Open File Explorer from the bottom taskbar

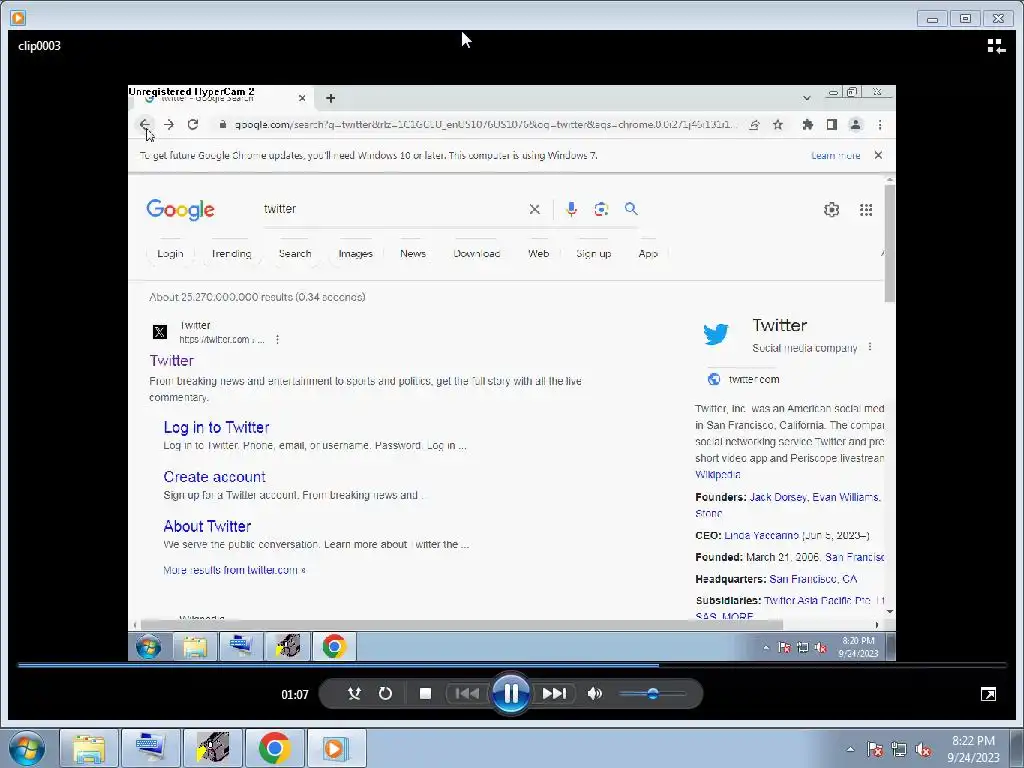pos(89,748)
